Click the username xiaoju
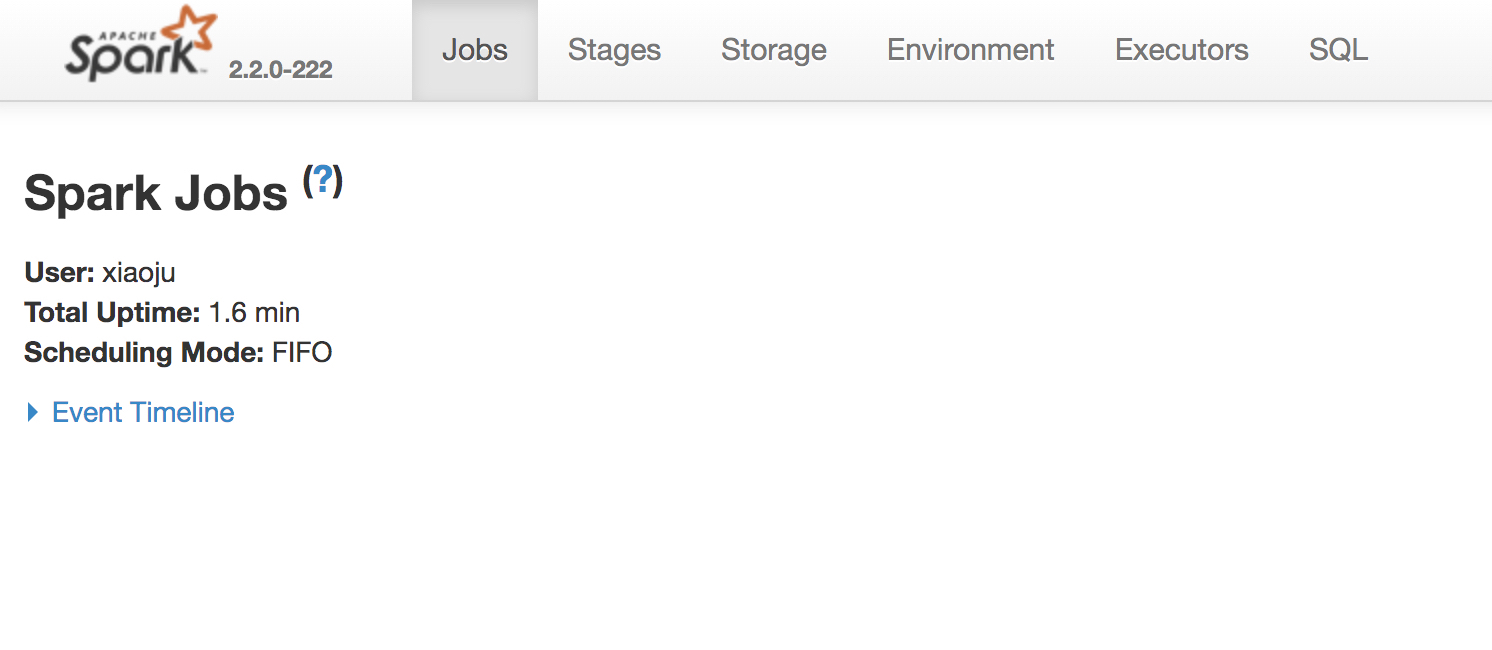This screenshot has width=1492, height=650. point(139,272)
